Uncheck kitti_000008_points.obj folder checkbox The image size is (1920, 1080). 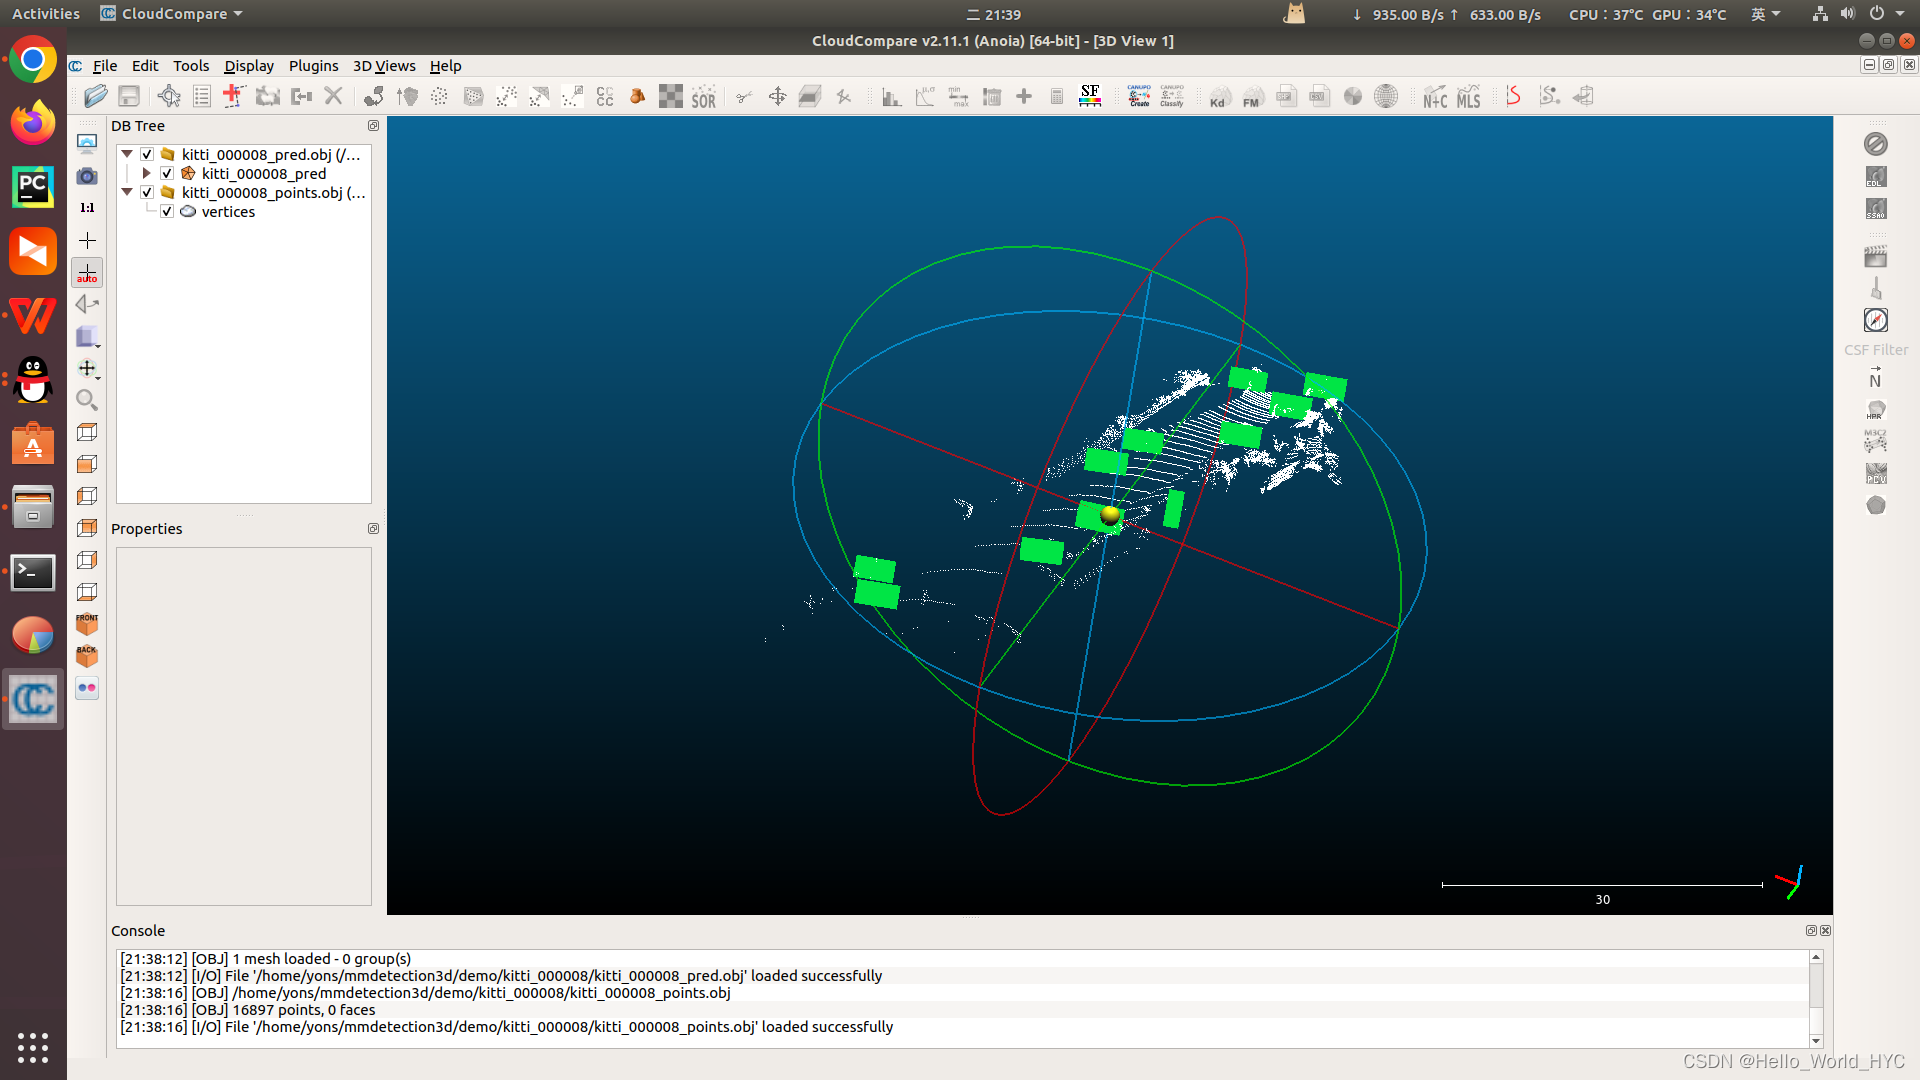click(x=147, y=193)
